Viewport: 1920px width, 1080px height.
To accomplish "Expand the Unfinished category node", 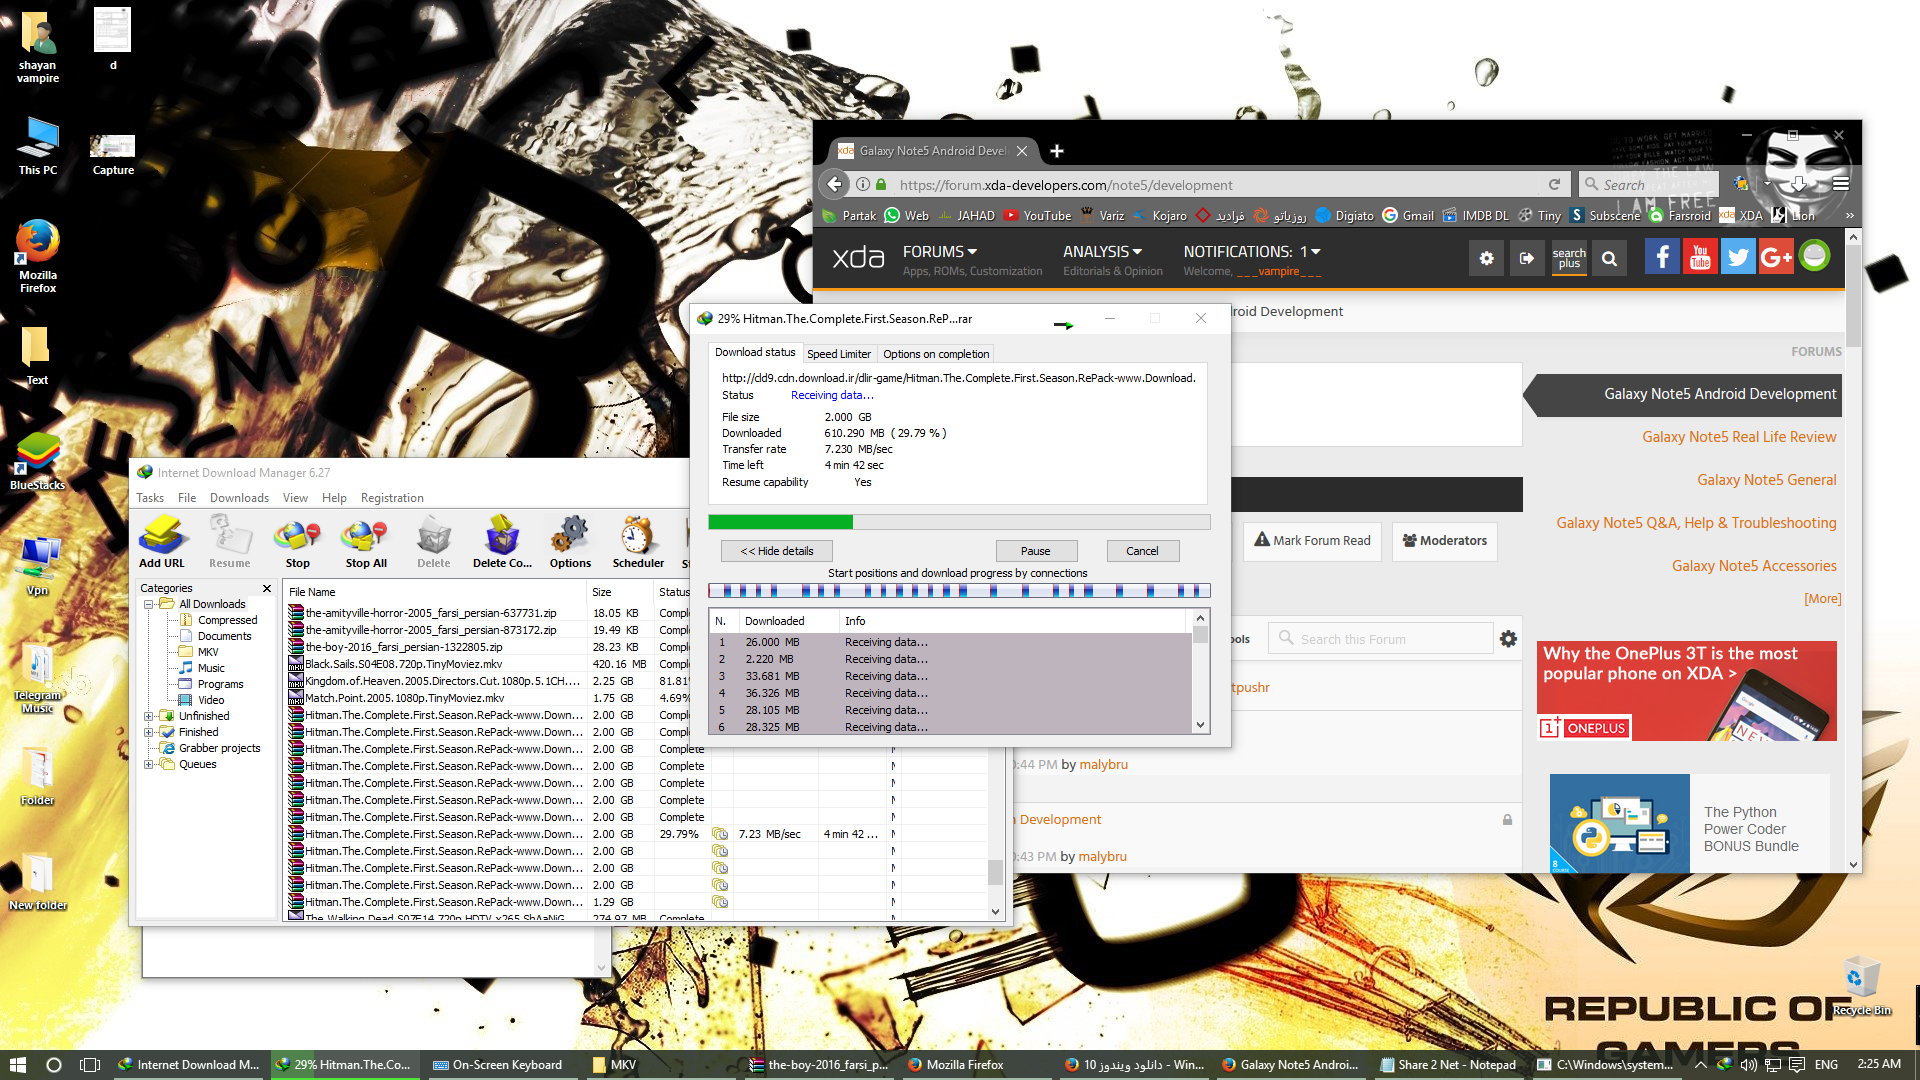I will tap(149, 716).
